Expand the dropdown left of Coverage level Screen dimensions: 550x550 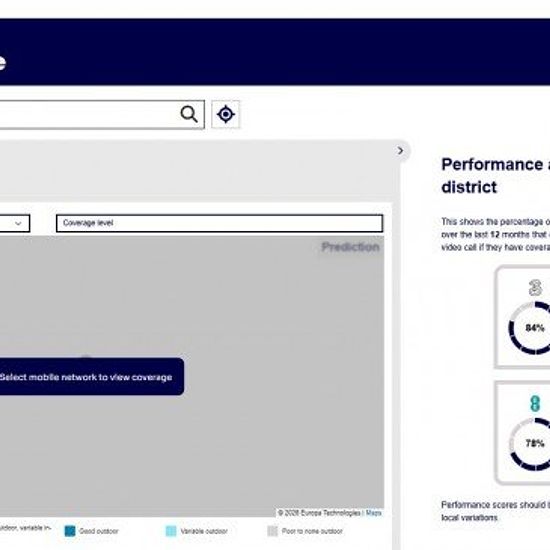pyautogui.click(x=15, y=223)
